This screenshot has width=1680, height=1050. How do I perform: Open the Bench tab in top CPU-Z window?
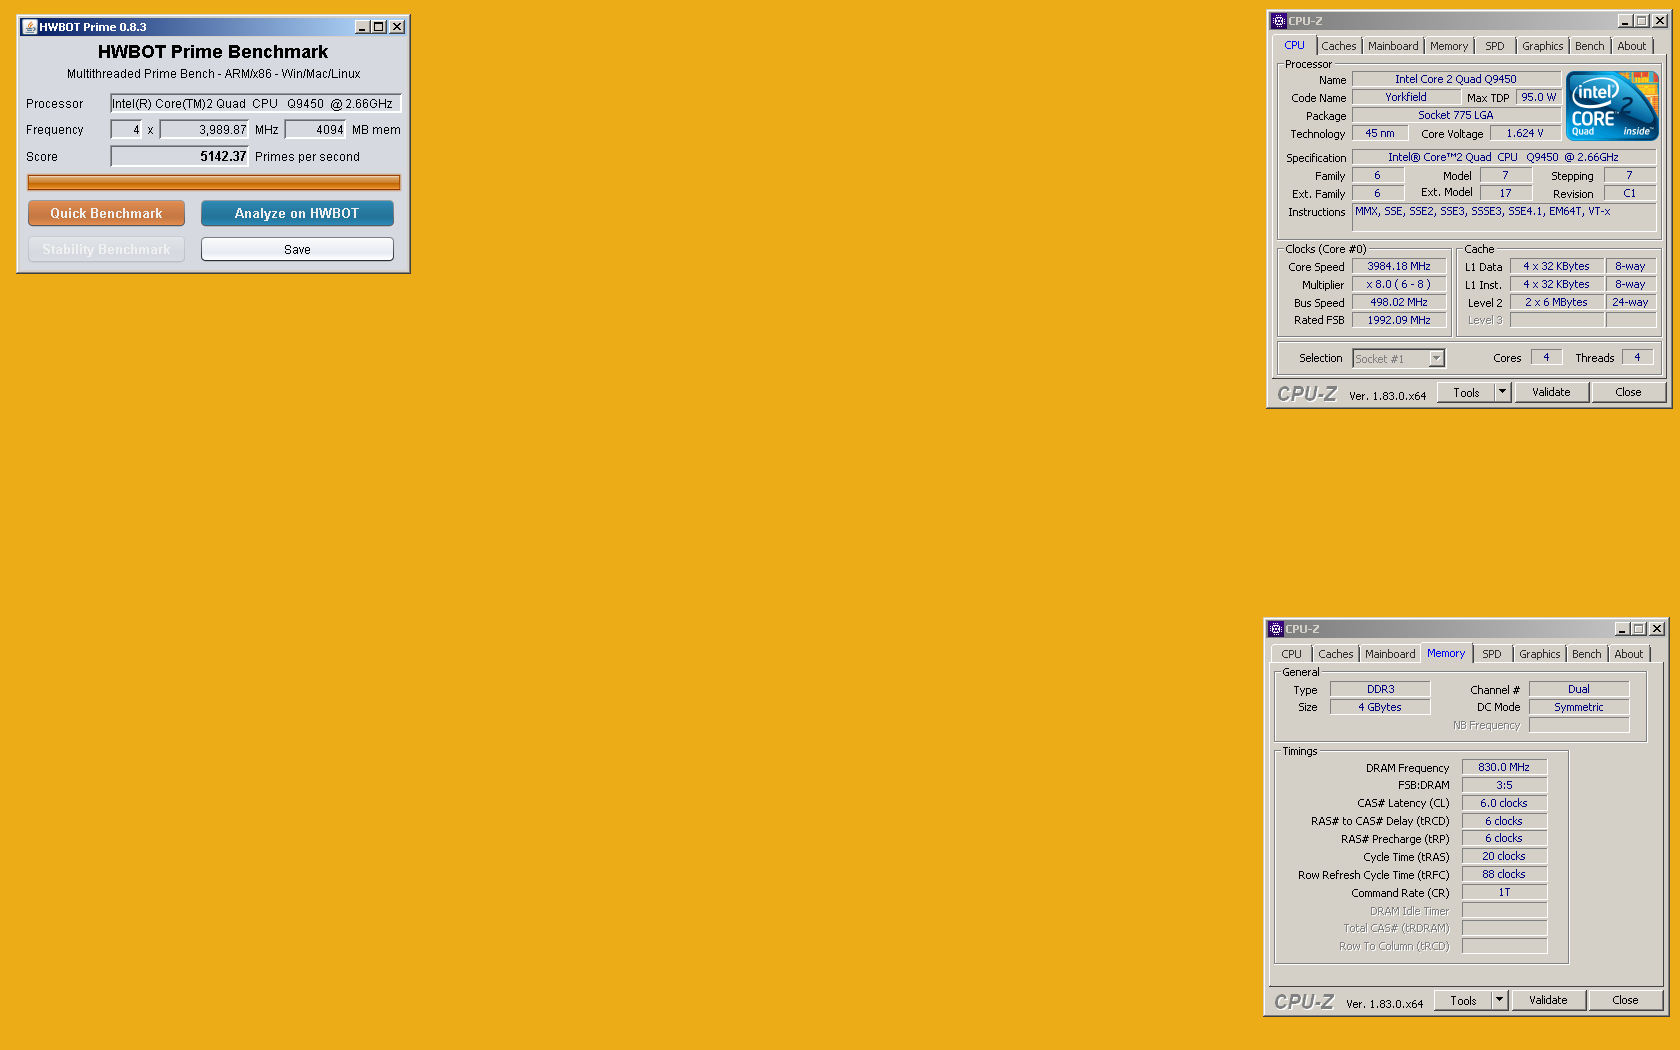click(x=1589, y=46)
